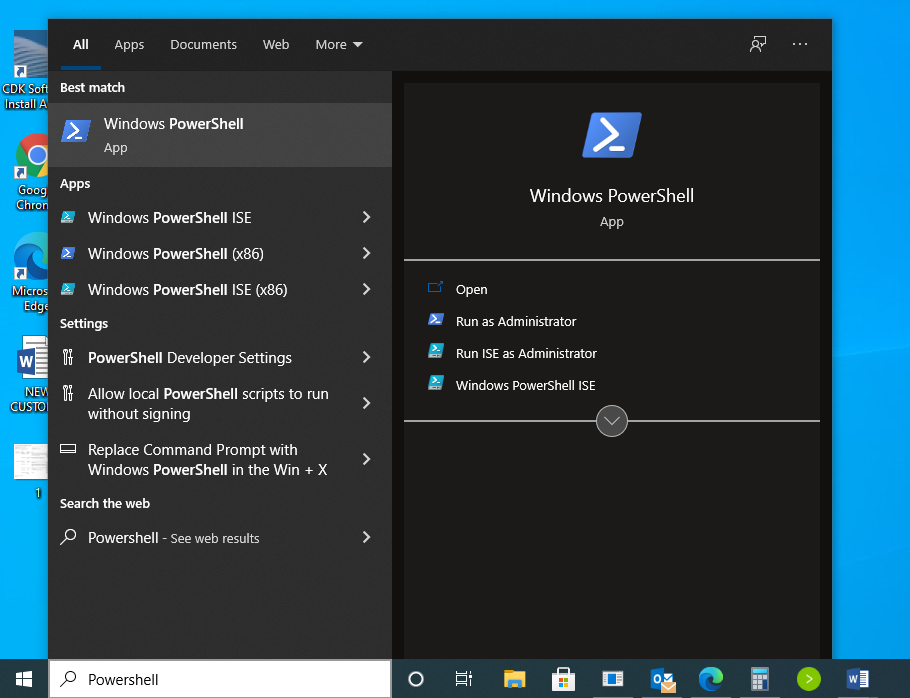Image resolution: width=910 pixels, height=698 pixels.
Task: Click the large Windows PowerShell icon in preview pane
Action: [x=612, y=135]
